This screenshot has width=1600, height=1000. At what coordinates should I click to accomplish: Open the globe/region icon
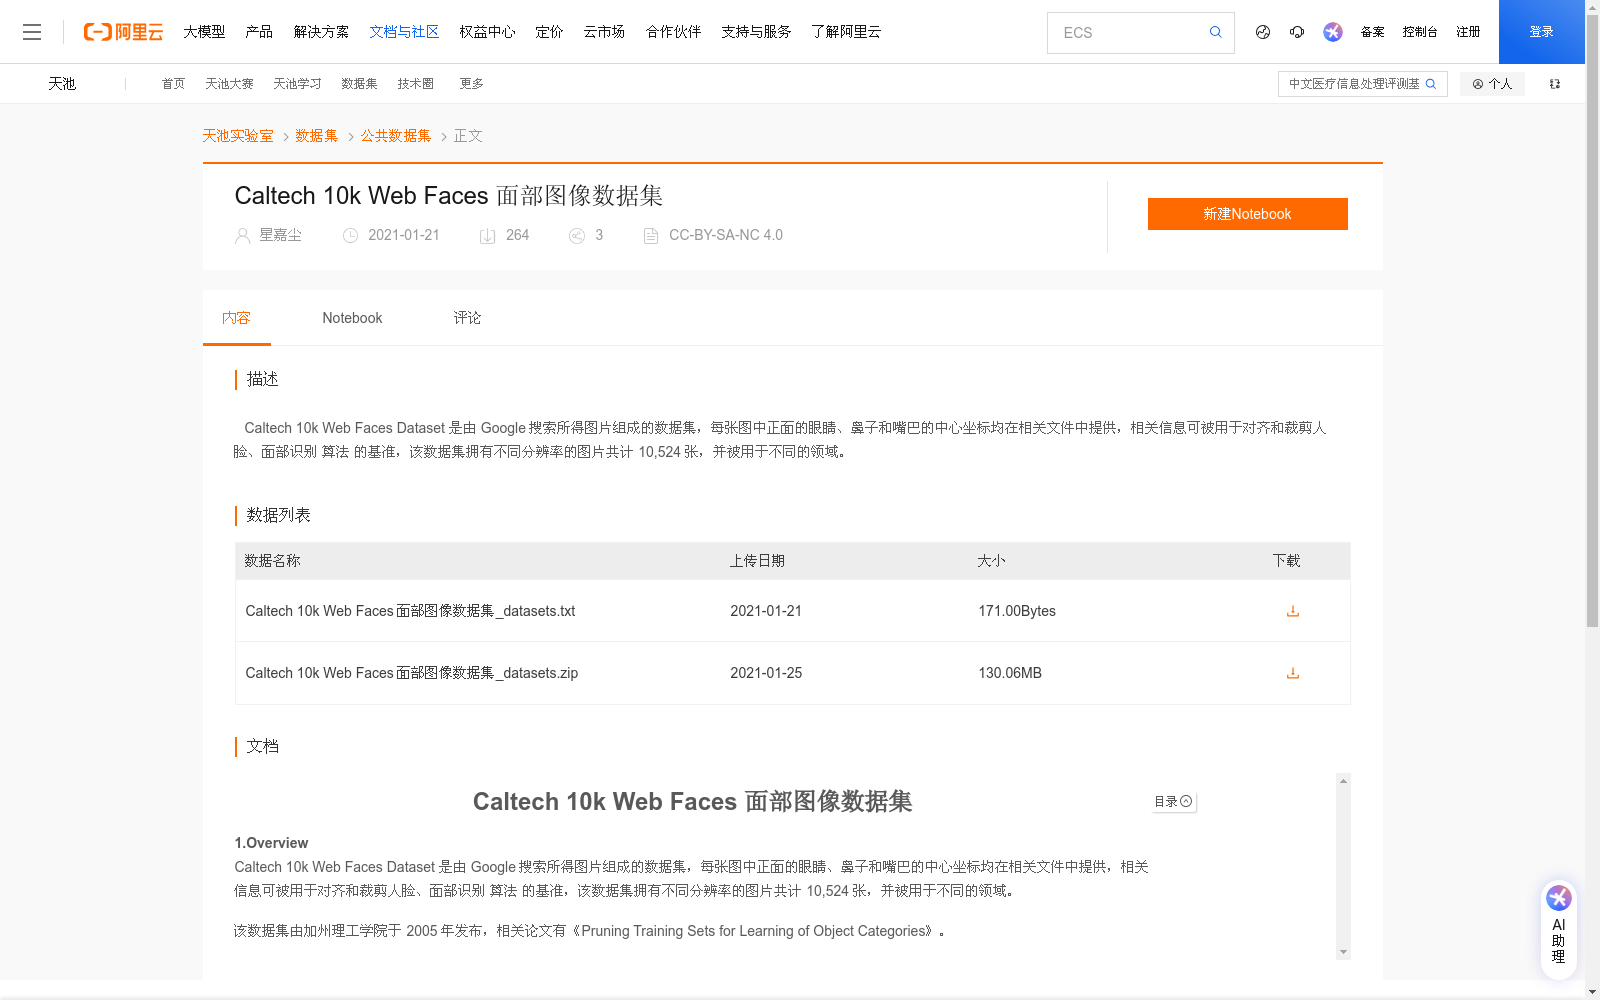1263,32
